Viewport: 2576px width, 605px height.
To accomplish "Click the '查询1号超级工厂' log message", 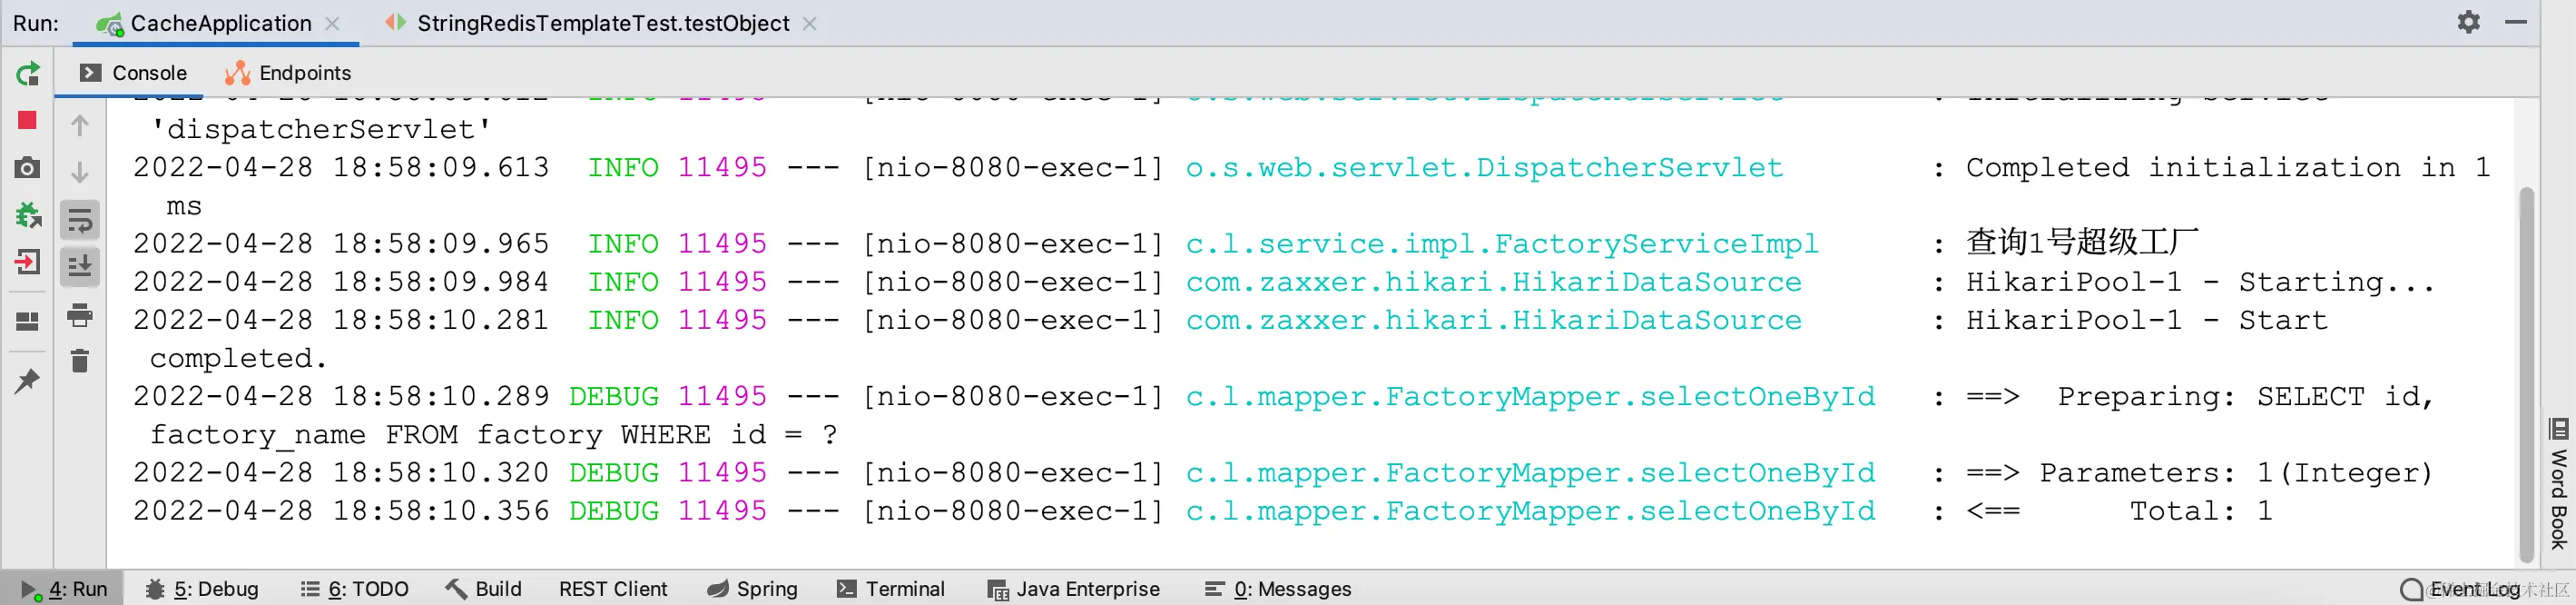I will [x=2082, y=242].
